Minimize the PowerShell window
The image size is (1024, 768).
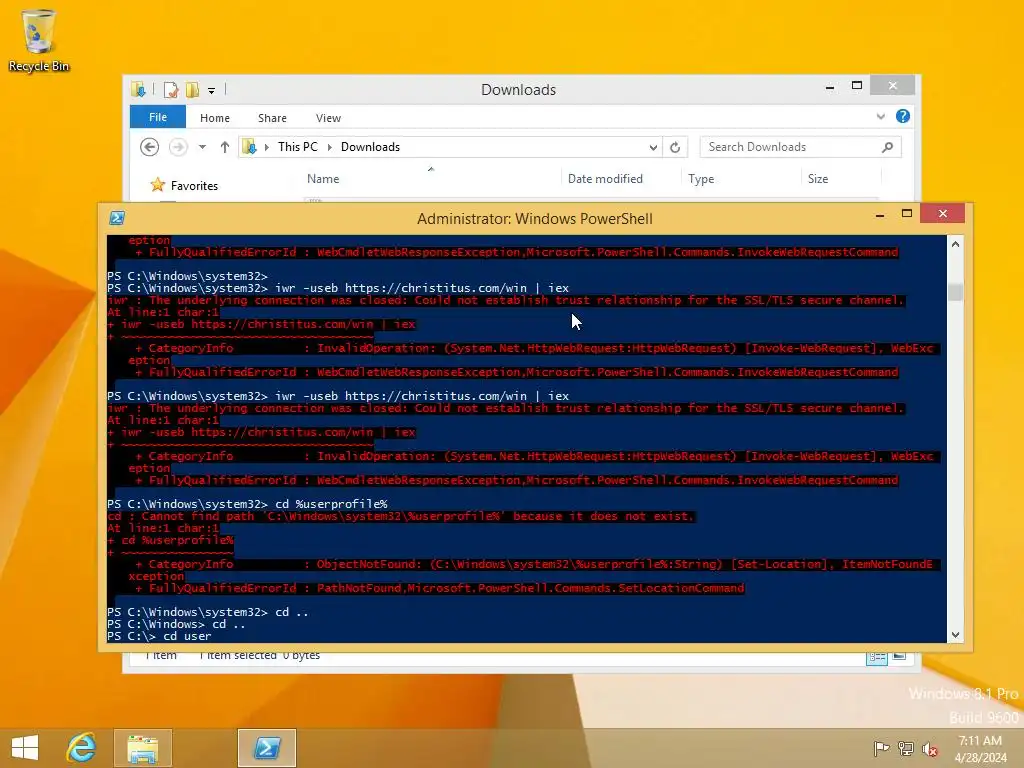tap(880, 214)
